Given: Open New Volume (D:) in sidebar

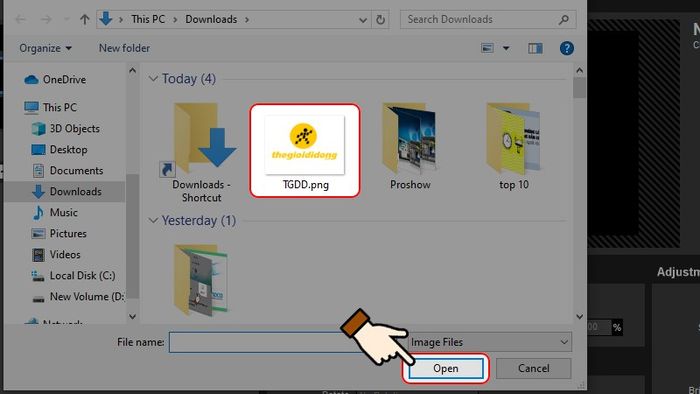Looking at the screenshot, I should (87, 296).
